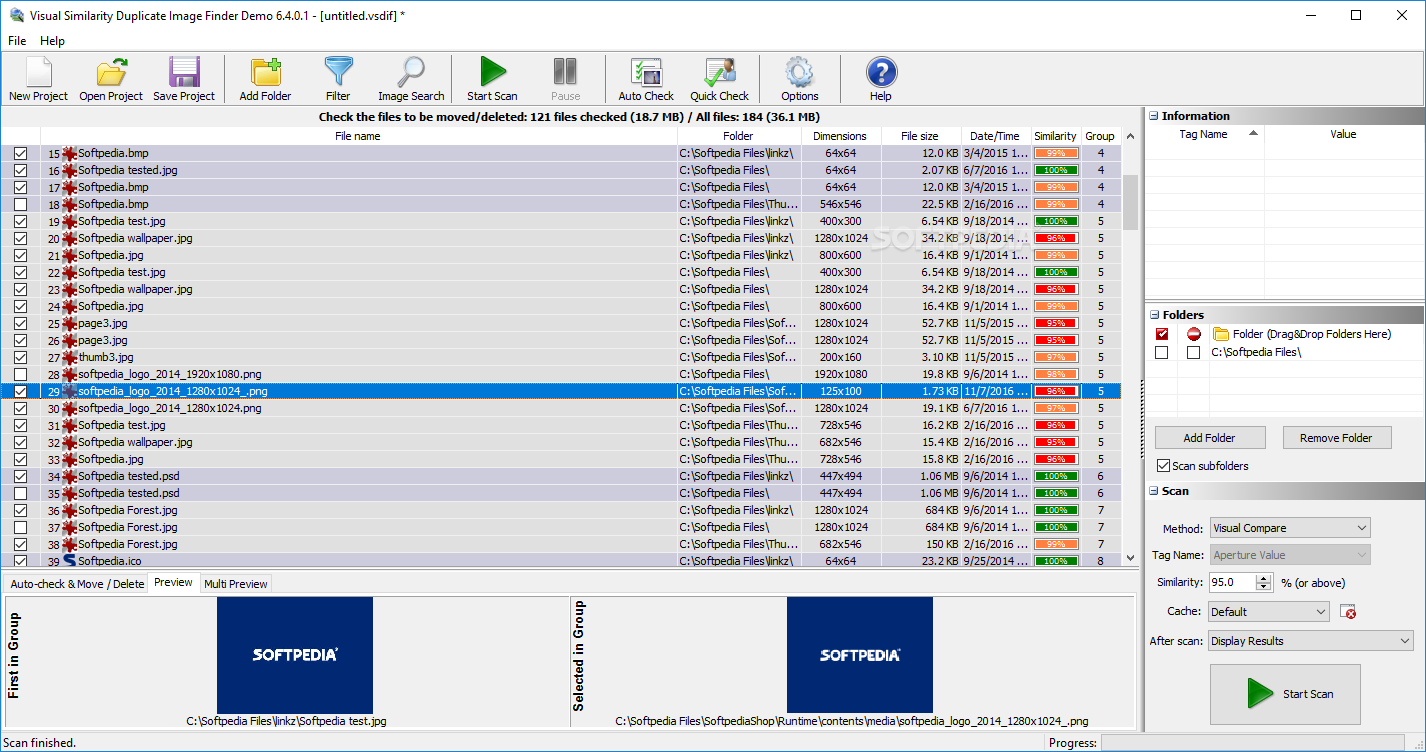
Task: Click Tag Name column sort arrow
Action: (1253, 134)
